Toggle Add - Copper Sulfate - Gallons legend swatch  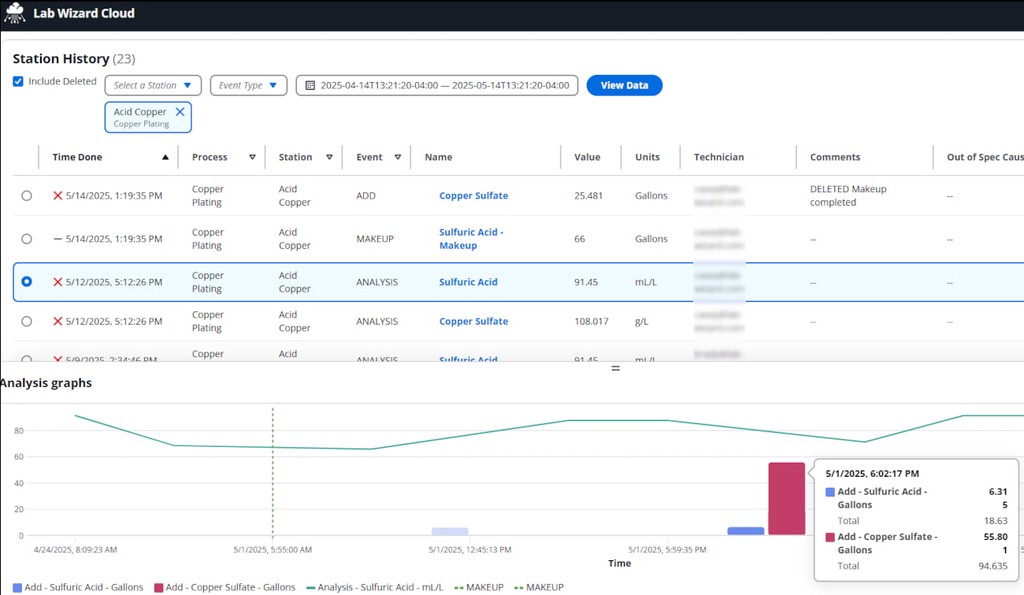tap(159, 588)
